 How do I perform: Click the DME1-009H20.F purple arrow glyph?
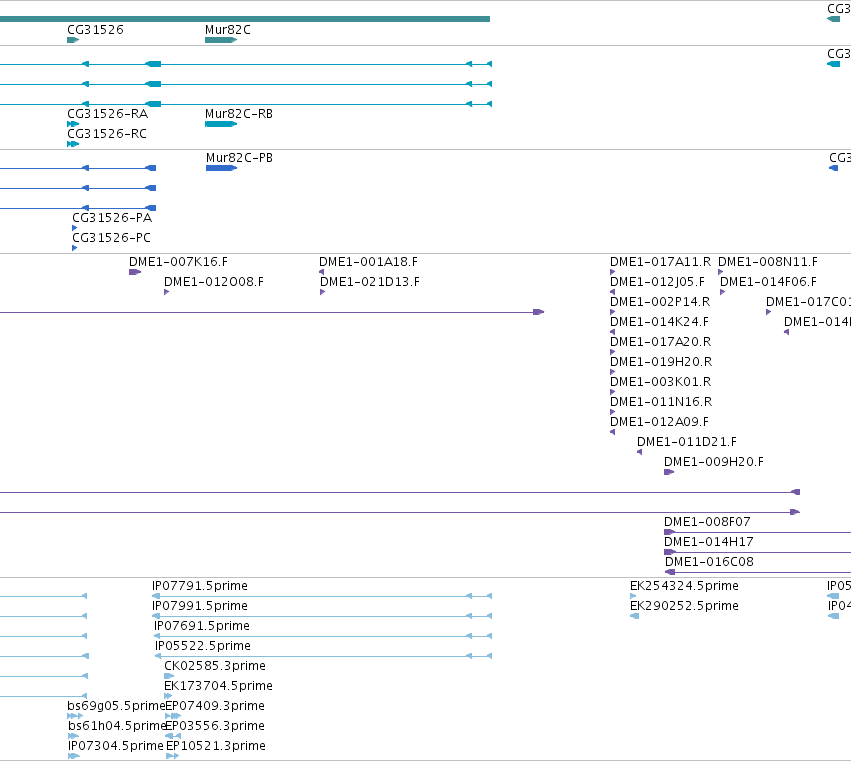tap(669, 472)
